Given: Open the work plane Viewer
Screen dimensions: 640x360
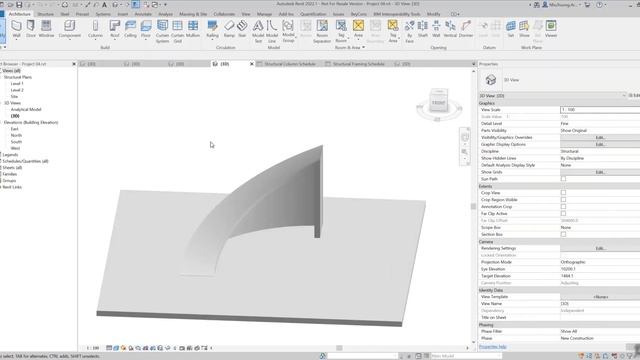Looking at the screenshot, I should [551, 29].
